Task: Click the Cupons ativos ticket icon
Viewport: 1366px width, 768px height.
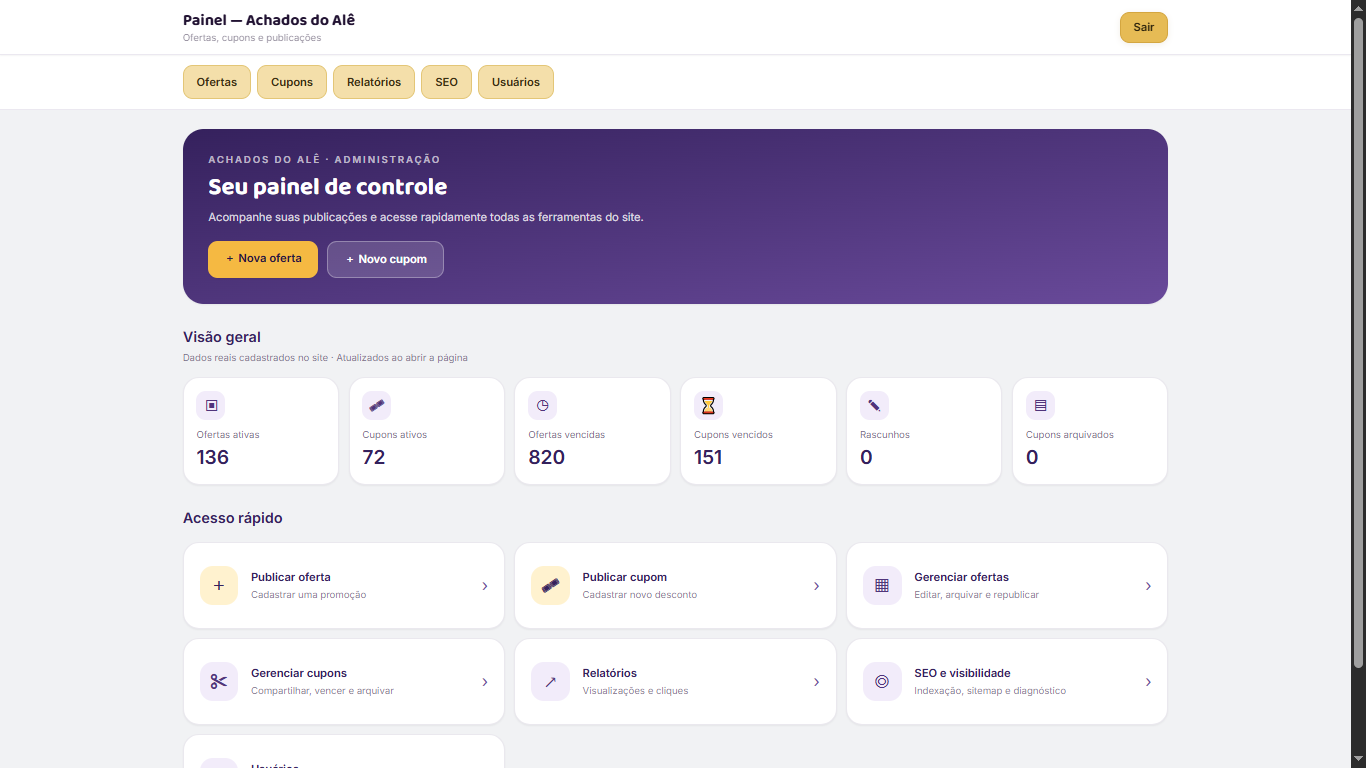Action: tap(377, 405)
